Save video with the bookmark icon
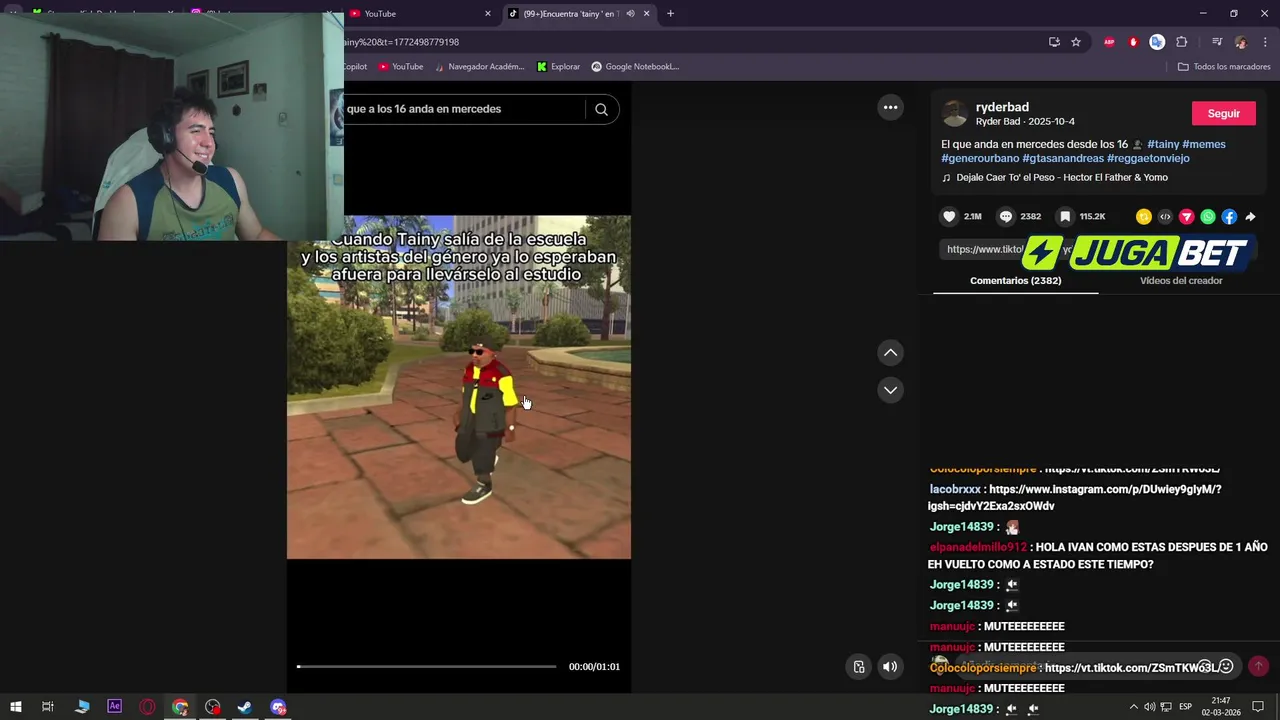Screen dimensions: 1280x720 point(1065,216)
